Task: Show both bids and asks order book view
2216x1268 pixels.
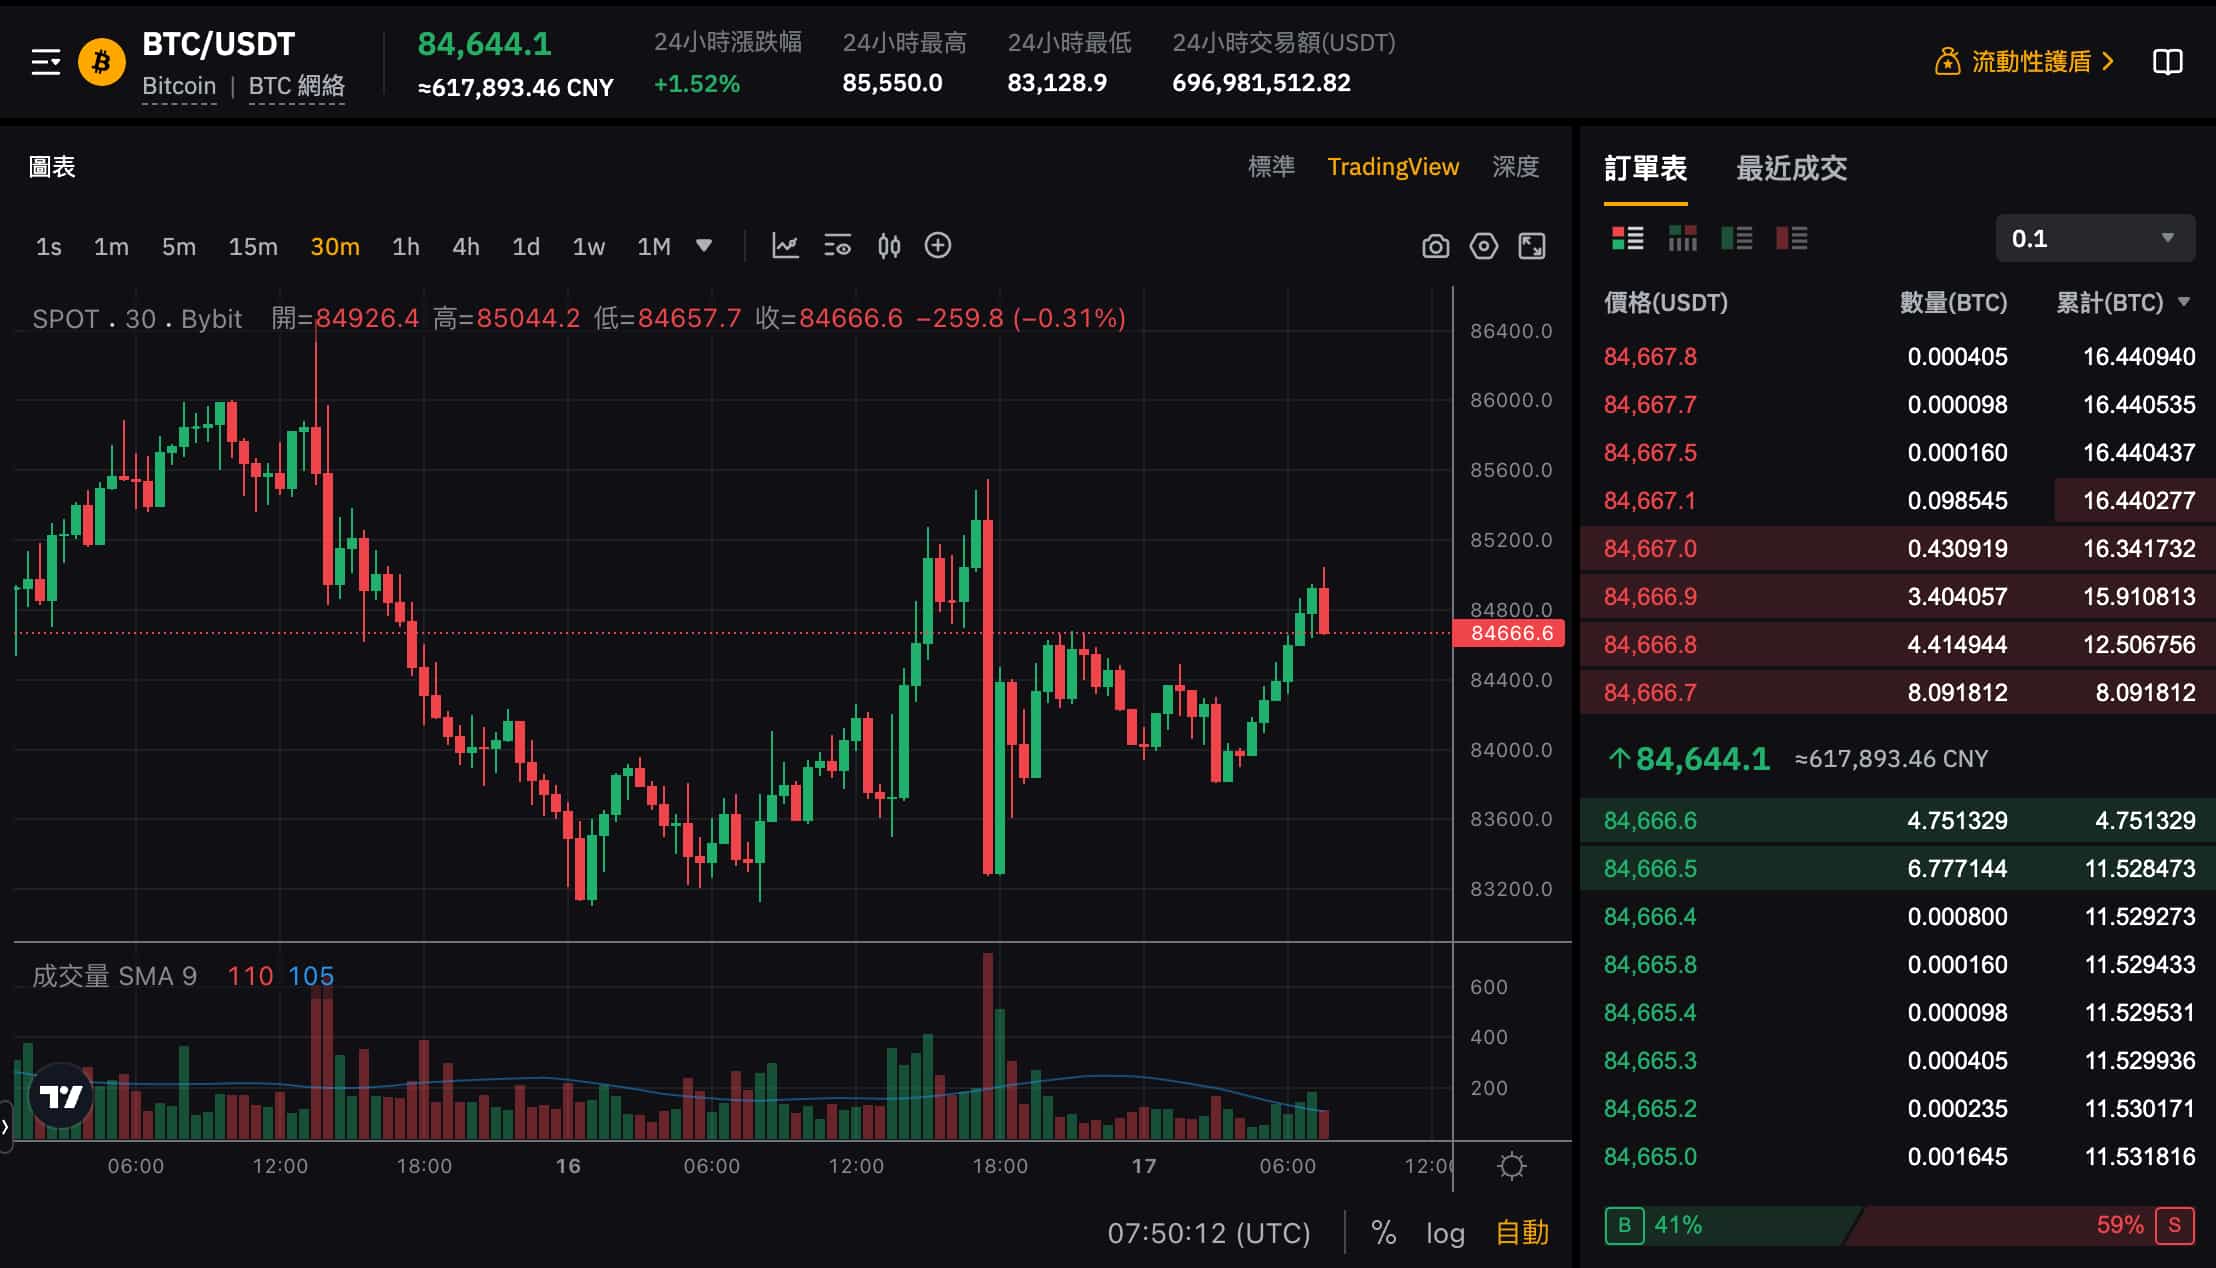Action: pyautogui.click(x=1627, y=238)
